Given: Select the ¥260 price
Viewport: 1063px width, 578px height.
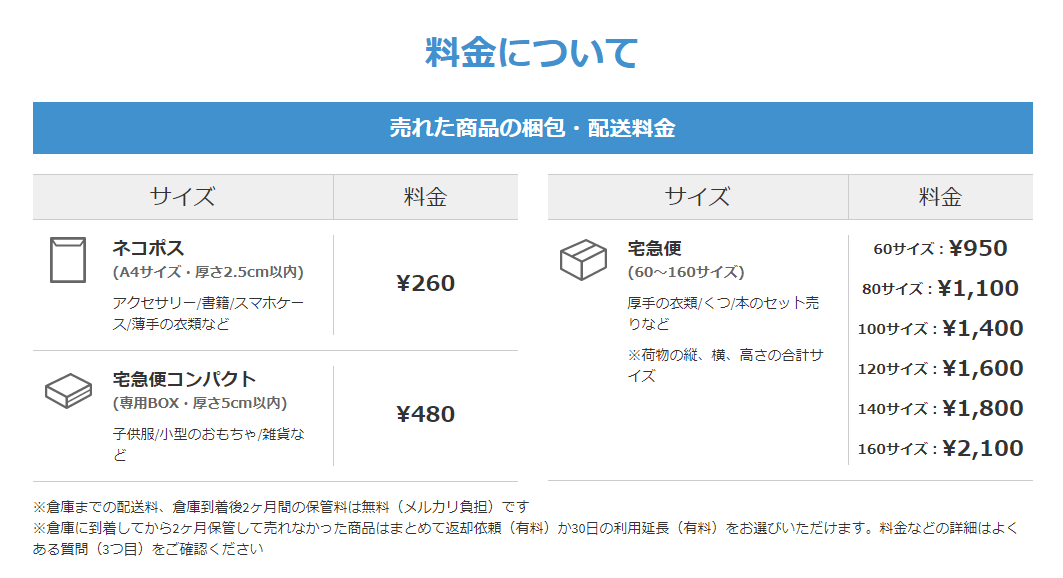Looking at the screenshot, I should click(426, 283).
